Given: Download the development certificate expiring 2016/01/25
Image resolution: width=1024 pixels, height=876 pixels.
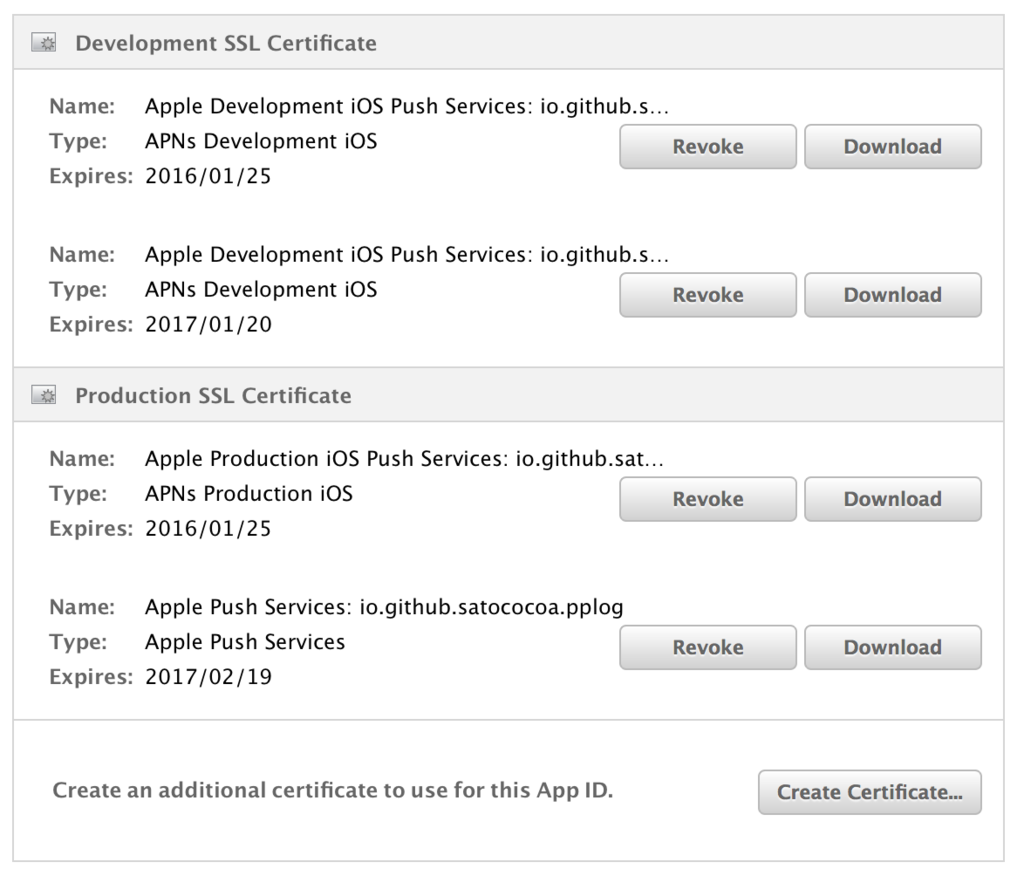Looking at the screenshot, I should click(892, 147).
